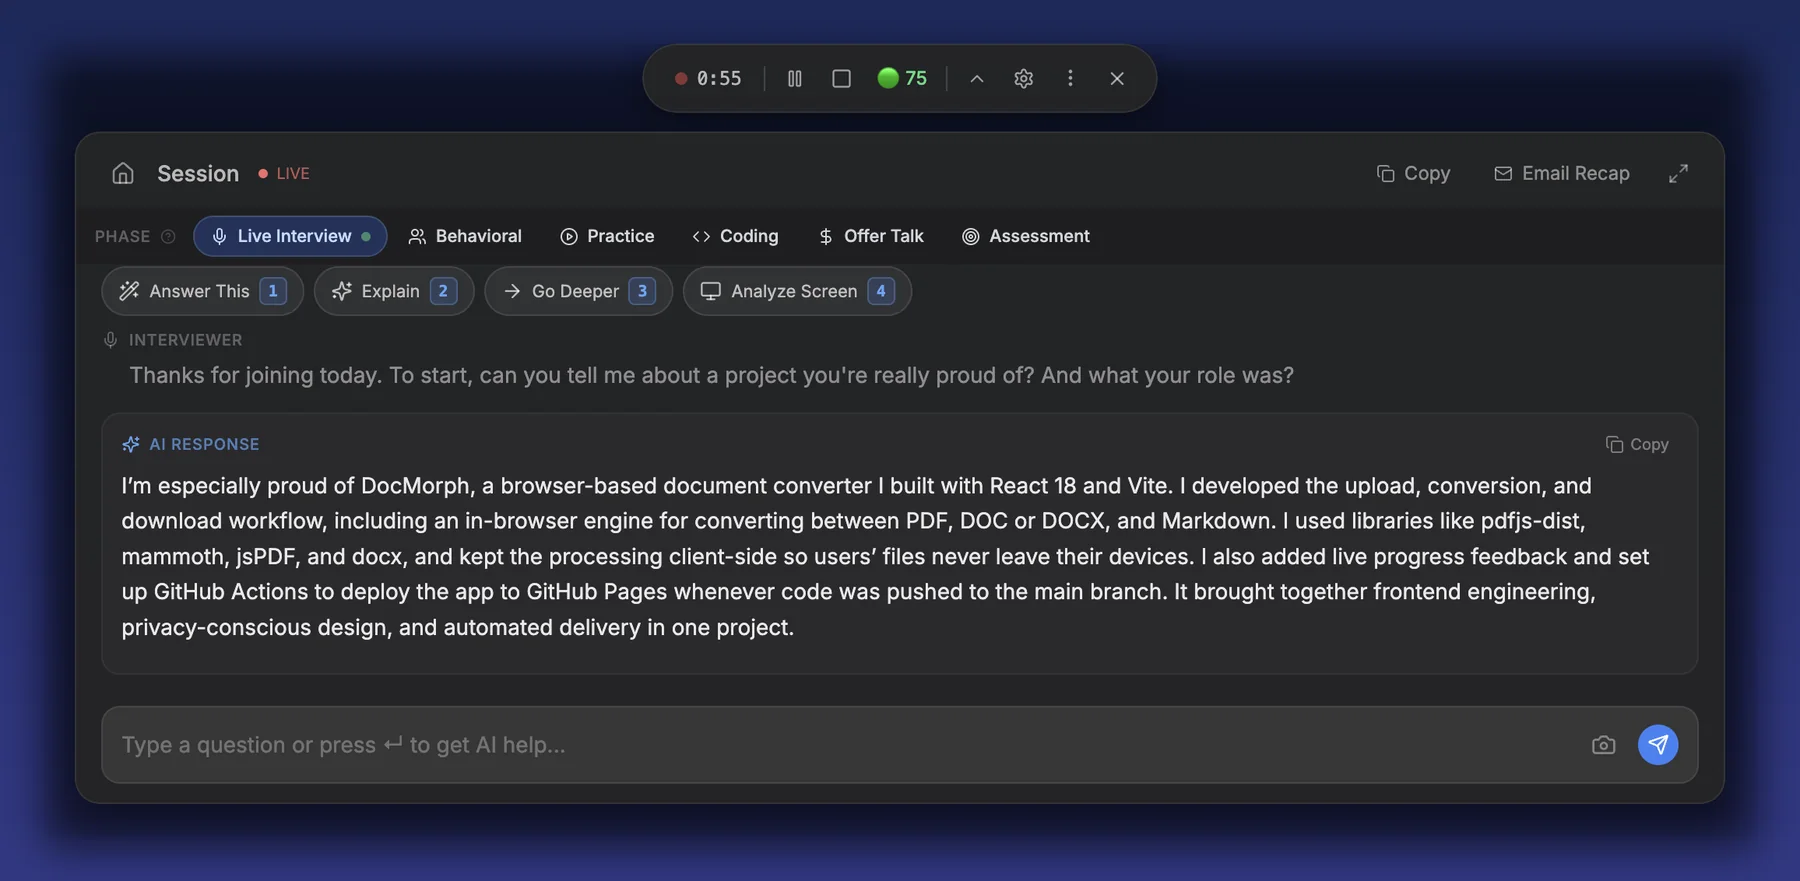Switch to the Coding phase tab
The height and width of the screenshot is (881, 1800).
(735, 236)
